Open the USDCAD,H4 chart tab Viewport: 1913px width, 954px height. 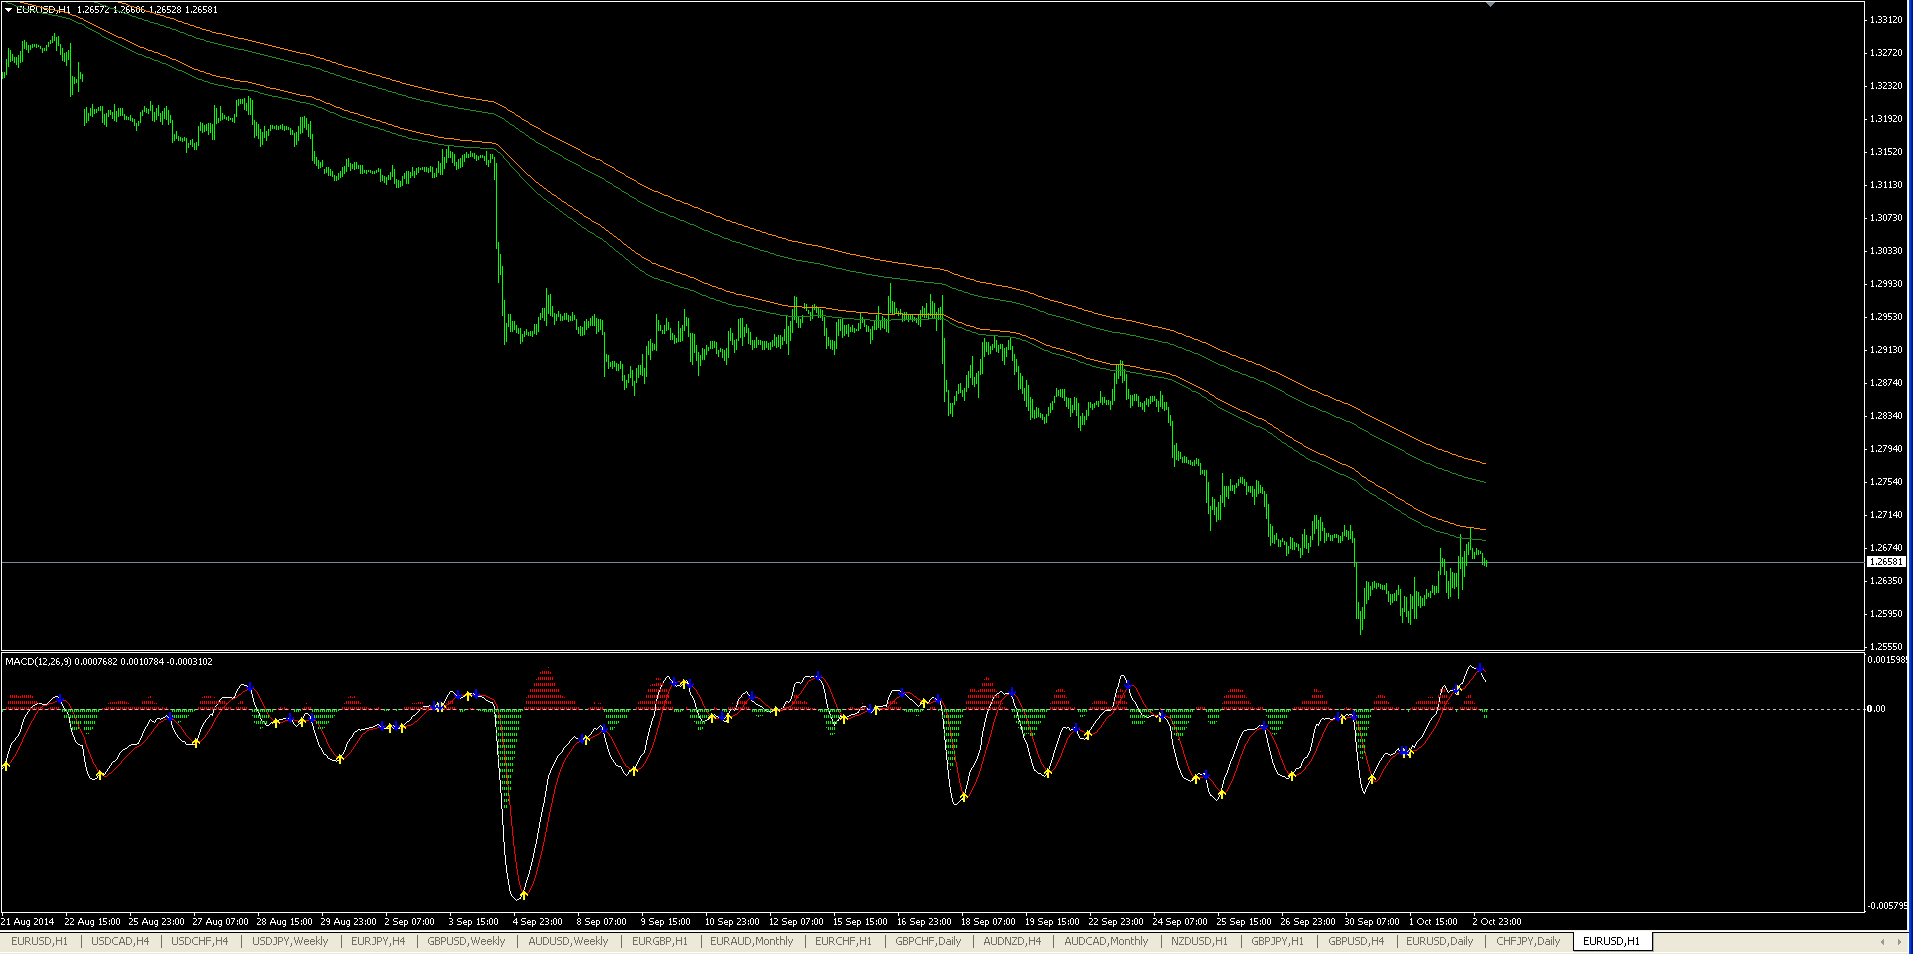click(120, 941)
